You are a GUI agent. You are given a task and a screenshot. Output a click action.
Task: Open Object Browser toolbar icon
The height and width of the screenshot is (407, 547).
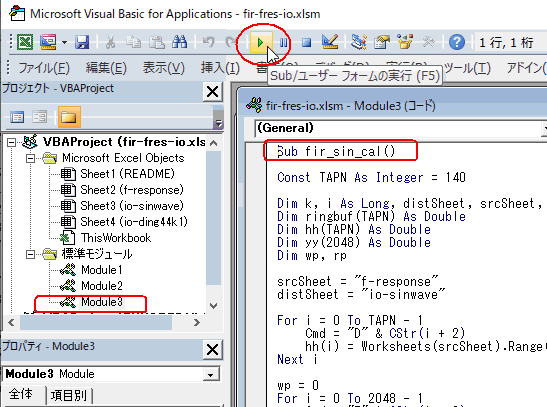click(405, 42)
